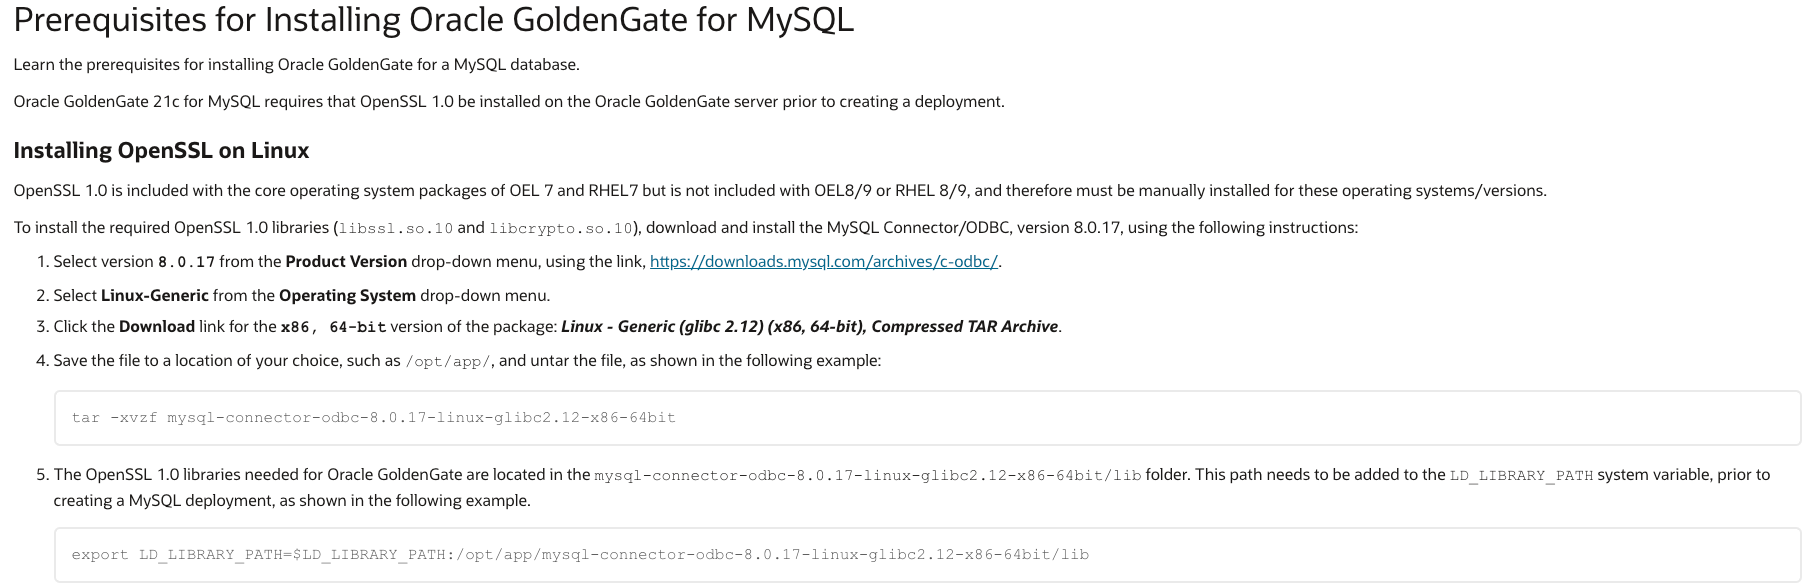
Task: Click the version number 8.0.17 in step 1
Action: (186, 263)
